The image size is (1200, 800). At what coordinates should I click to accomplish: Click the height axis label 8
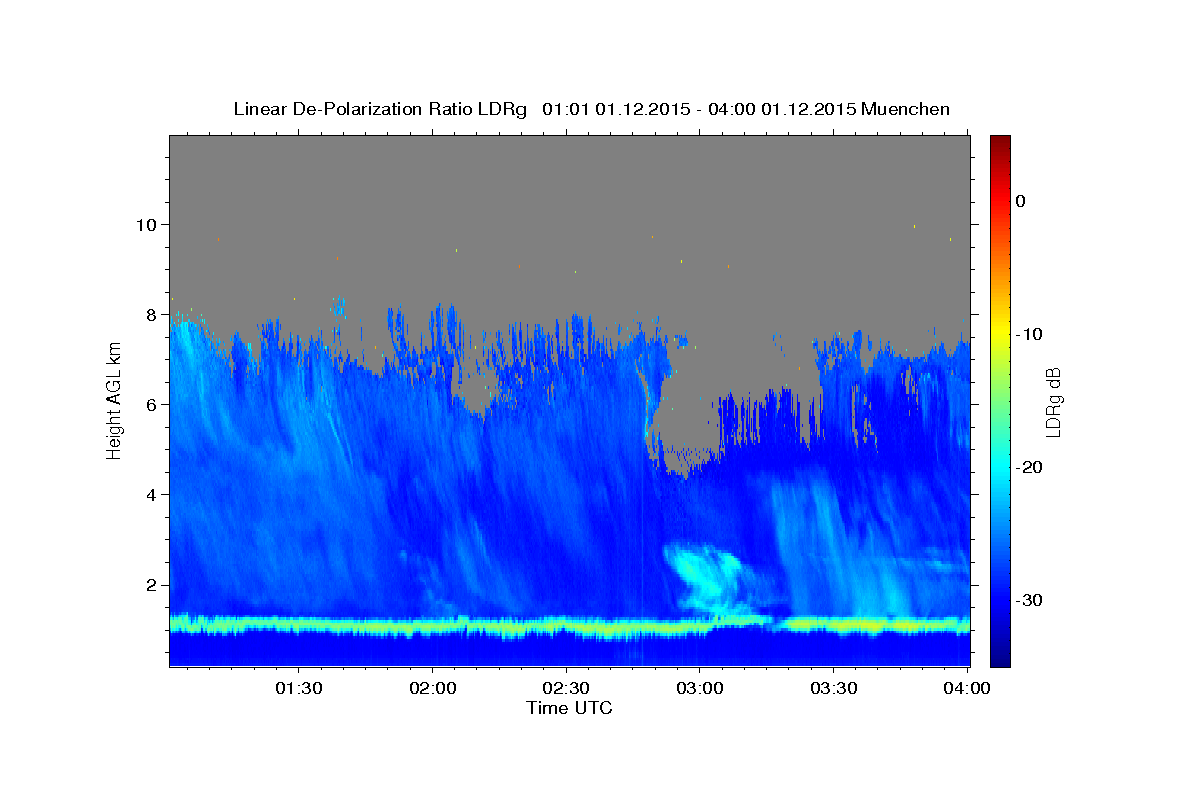154,314
